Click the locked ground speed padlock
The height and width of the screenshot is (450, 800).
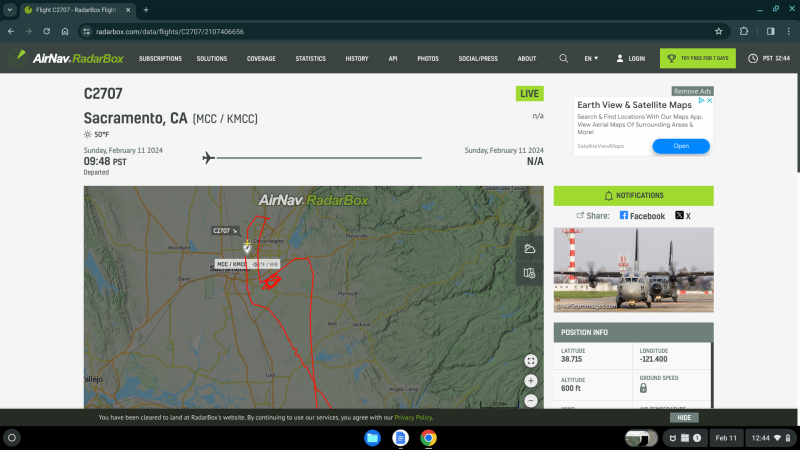[642, 387]
